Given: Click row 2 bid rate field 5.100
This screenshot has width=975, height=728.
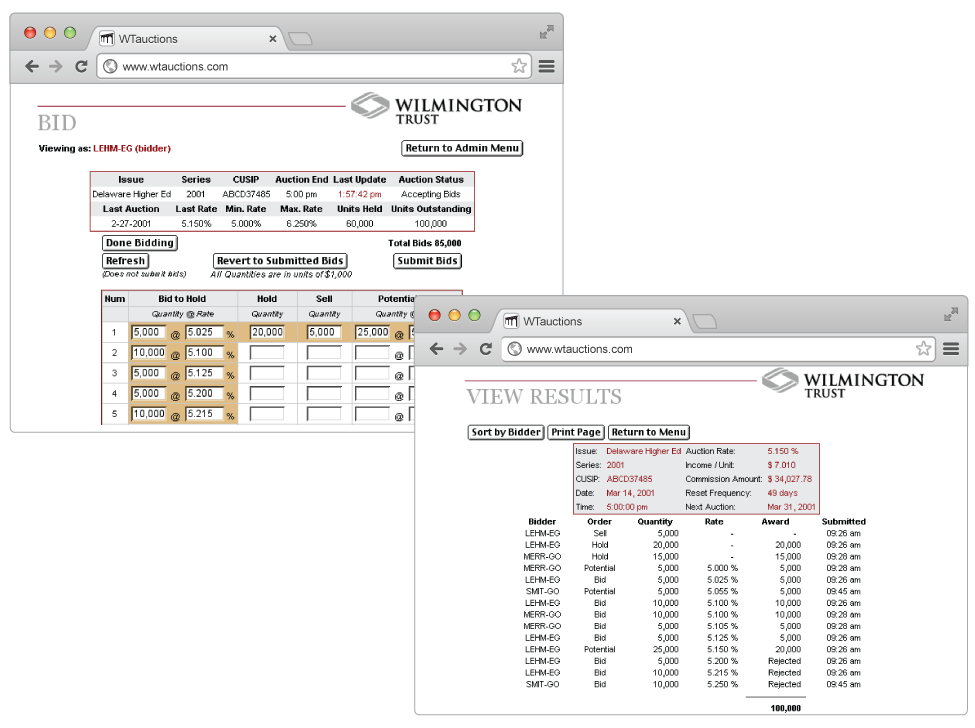Looking at the screenshot, I should click(x=204, y=353).
